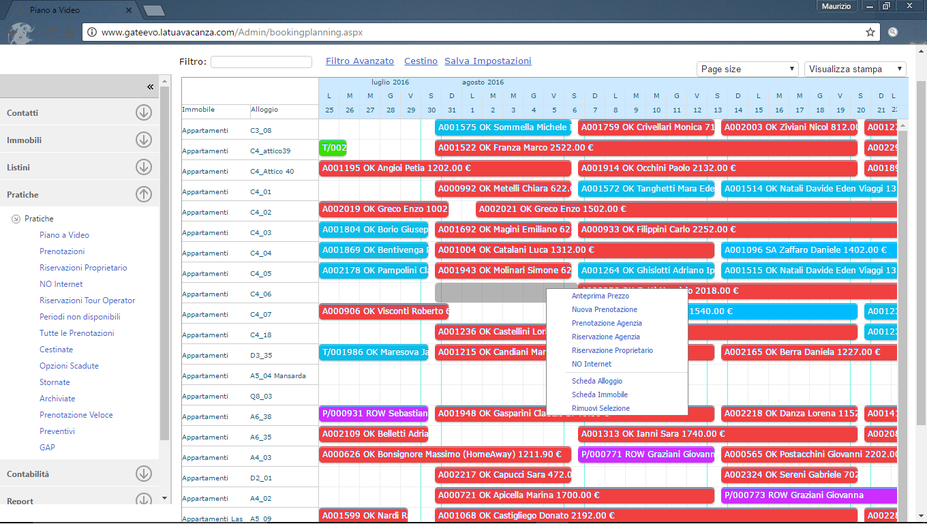The width and height of the screenshot is (927, 524).
Task: Click the page info icon in address bar
Action: (92, 32)
